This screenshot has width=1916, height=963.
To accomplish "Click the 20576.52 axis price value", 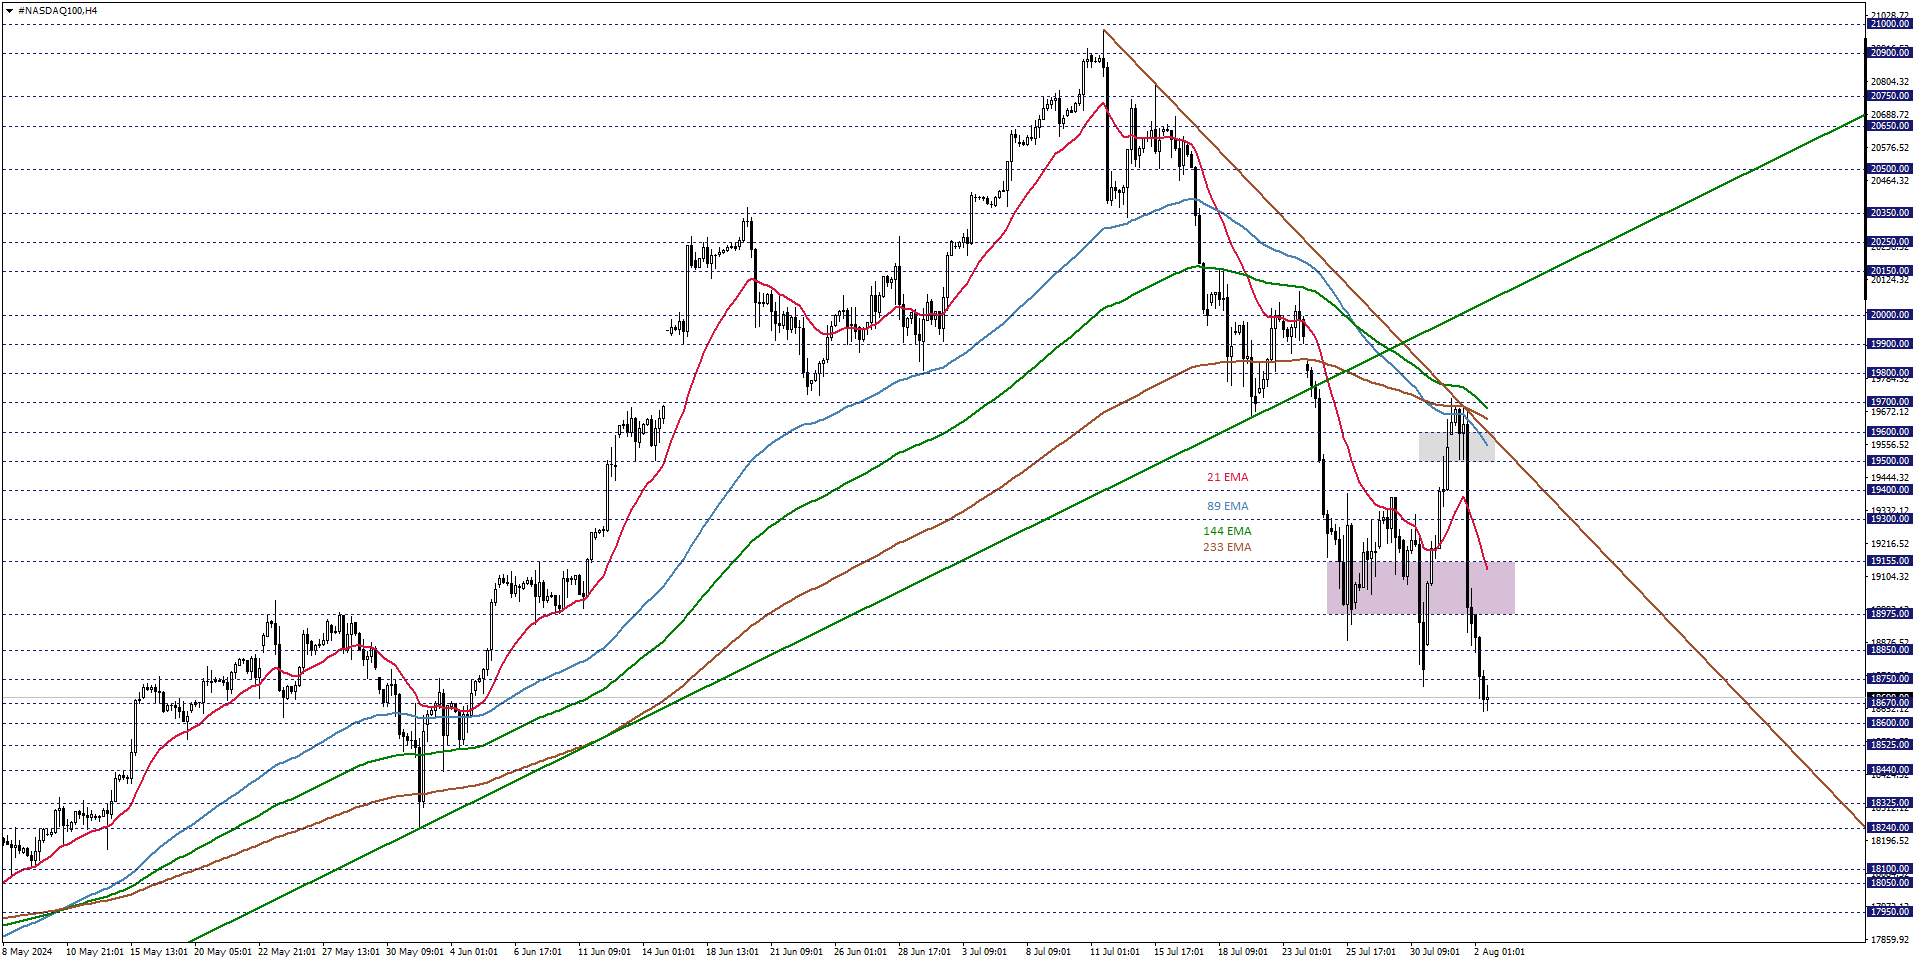I will pyautogui.click(x=1890, y=148).
